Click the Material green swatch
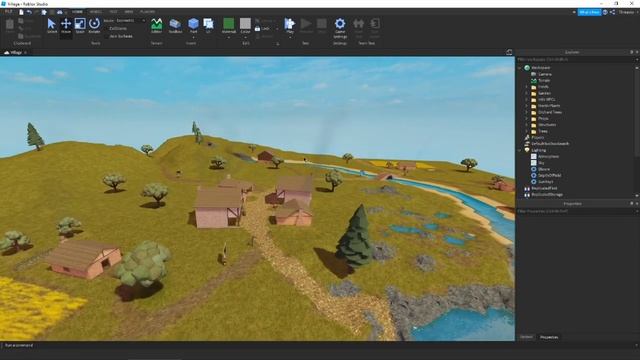This screenshot has width=640, height=360. click(x=229, y=23)
